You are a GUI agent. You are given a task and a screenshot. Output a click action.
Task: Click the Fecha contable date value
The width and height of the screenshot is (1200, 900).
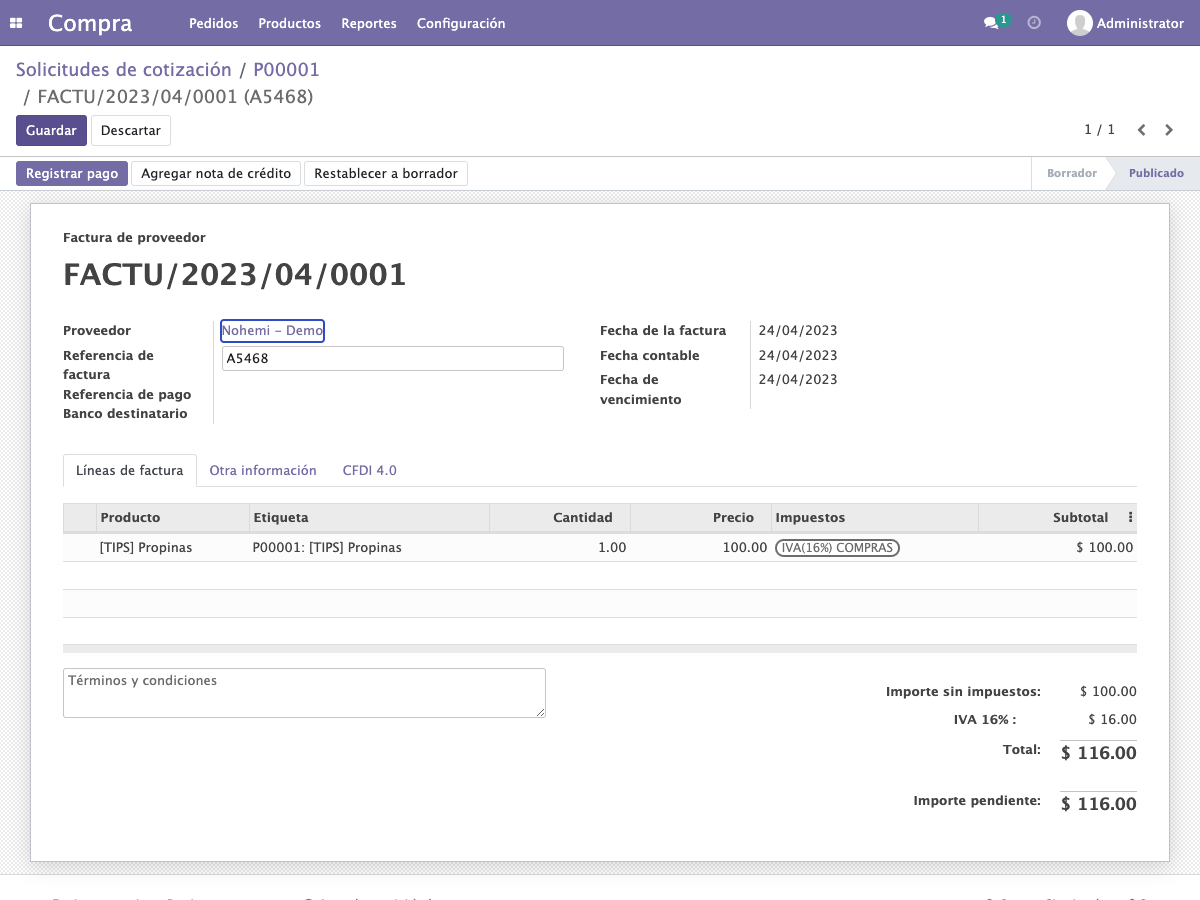point(798,356)
